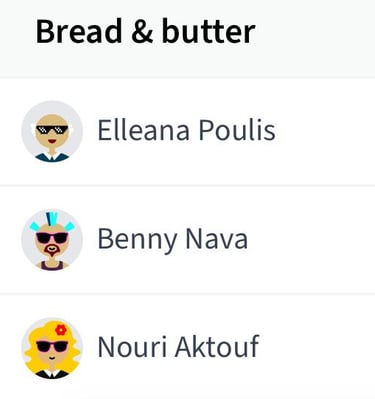375x399 pixels.
Task: Open the Benny Nava name link
Action: (173, 239)
